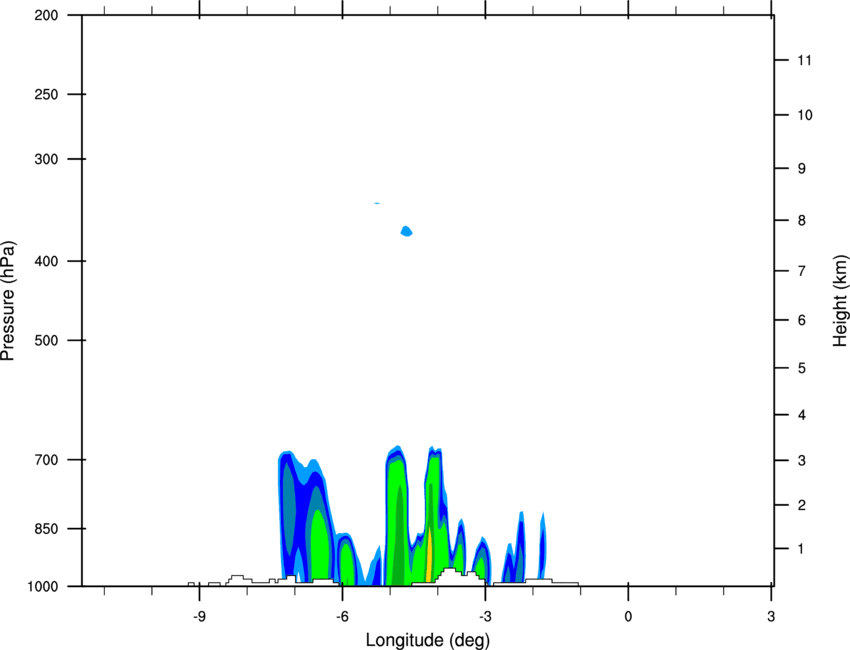850x650 pixels.
Task: Pick the -3 longitude tick label
Action: click(x=485, y=616)
